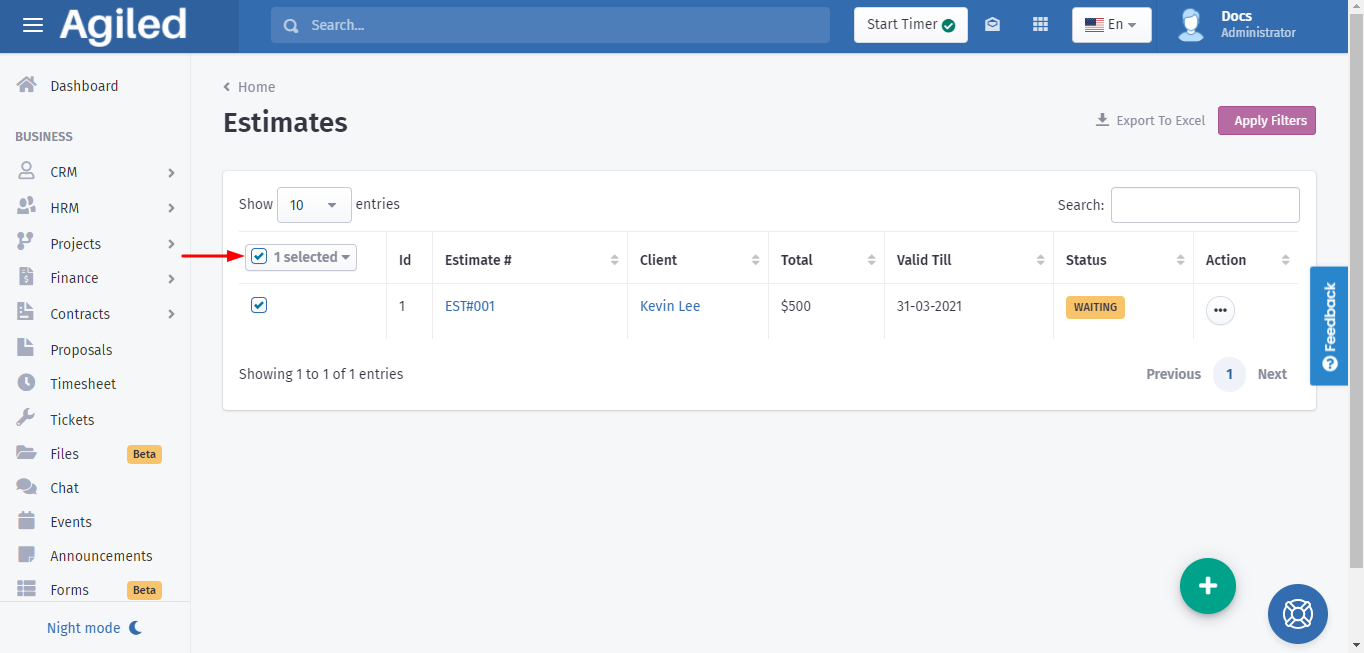The image size is (1364, 653).
Task: Open the show entries count dropdown
Action: pyautogui.click(x=314, y=205)
